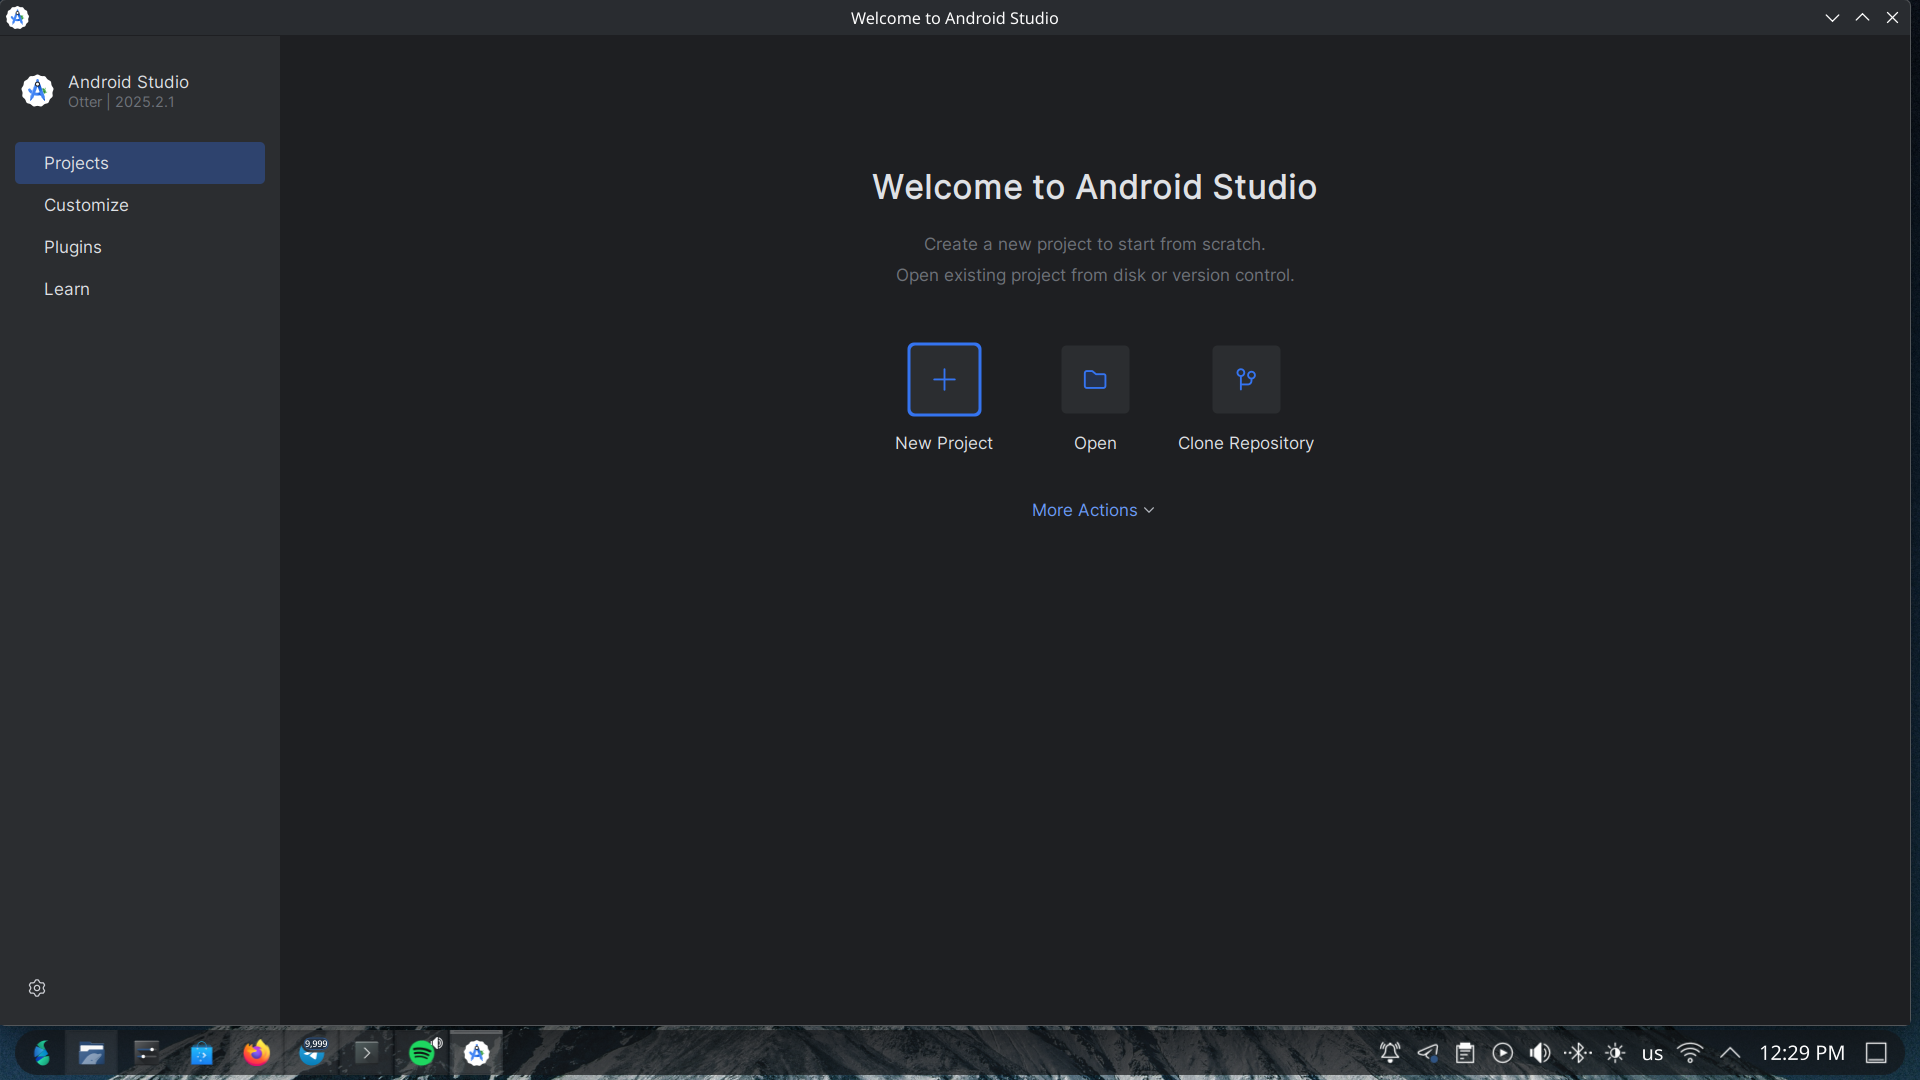Click the 12:29 PM clock

(x=1801, y=1053)
